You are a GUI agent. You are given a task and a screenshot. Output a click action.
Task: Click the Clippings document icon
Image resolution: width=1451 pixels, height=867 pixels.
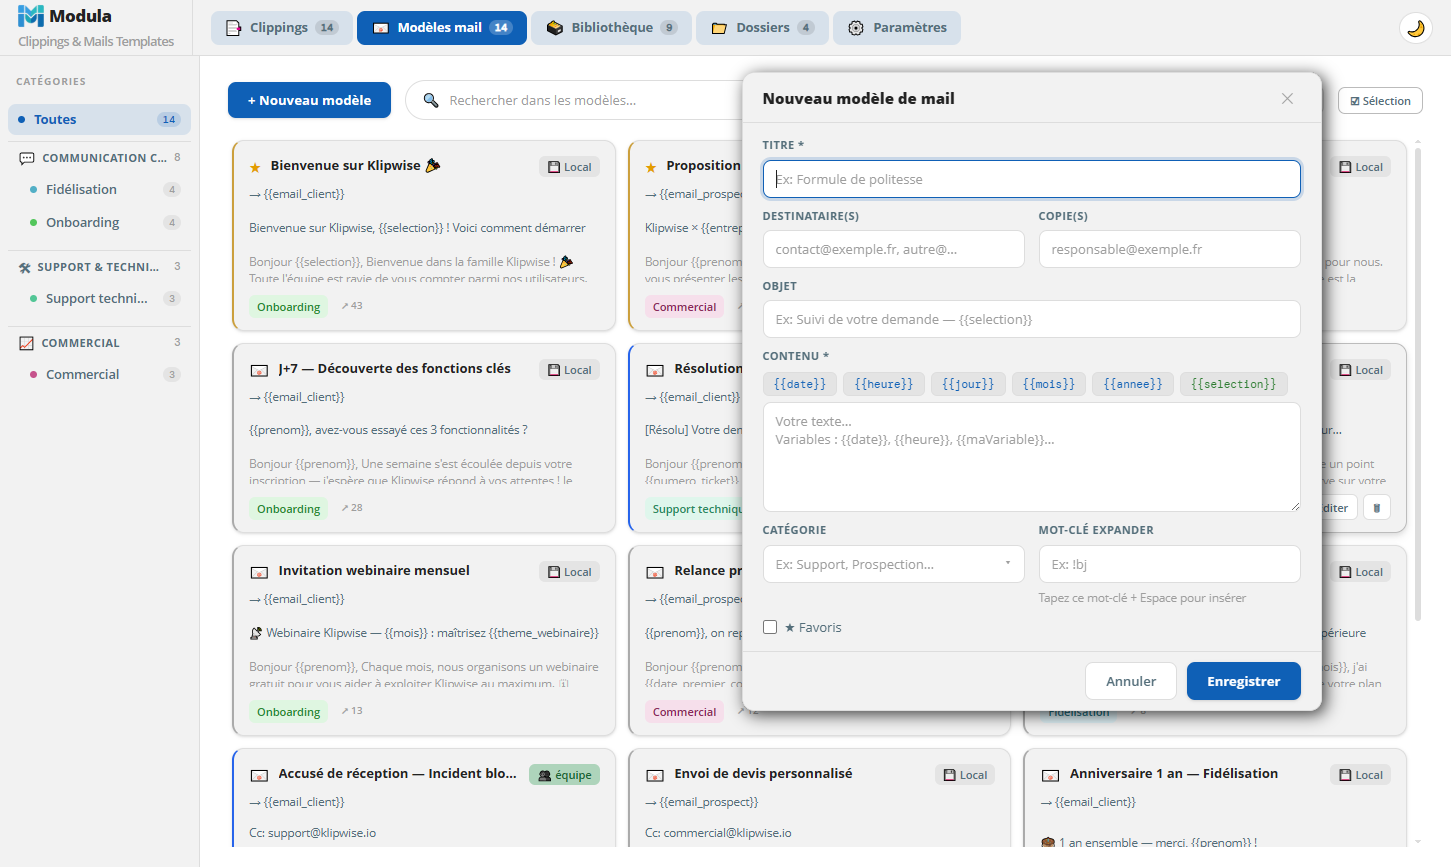pos(234,28)
